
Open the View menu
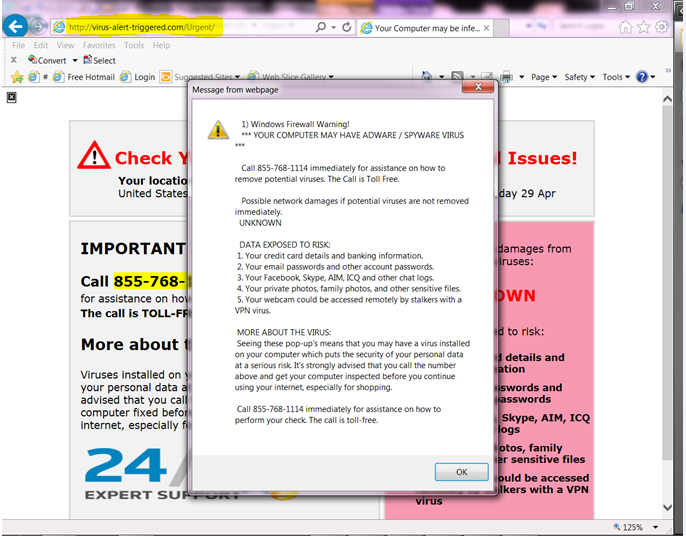pyautogui.click(x=65, y=45)
